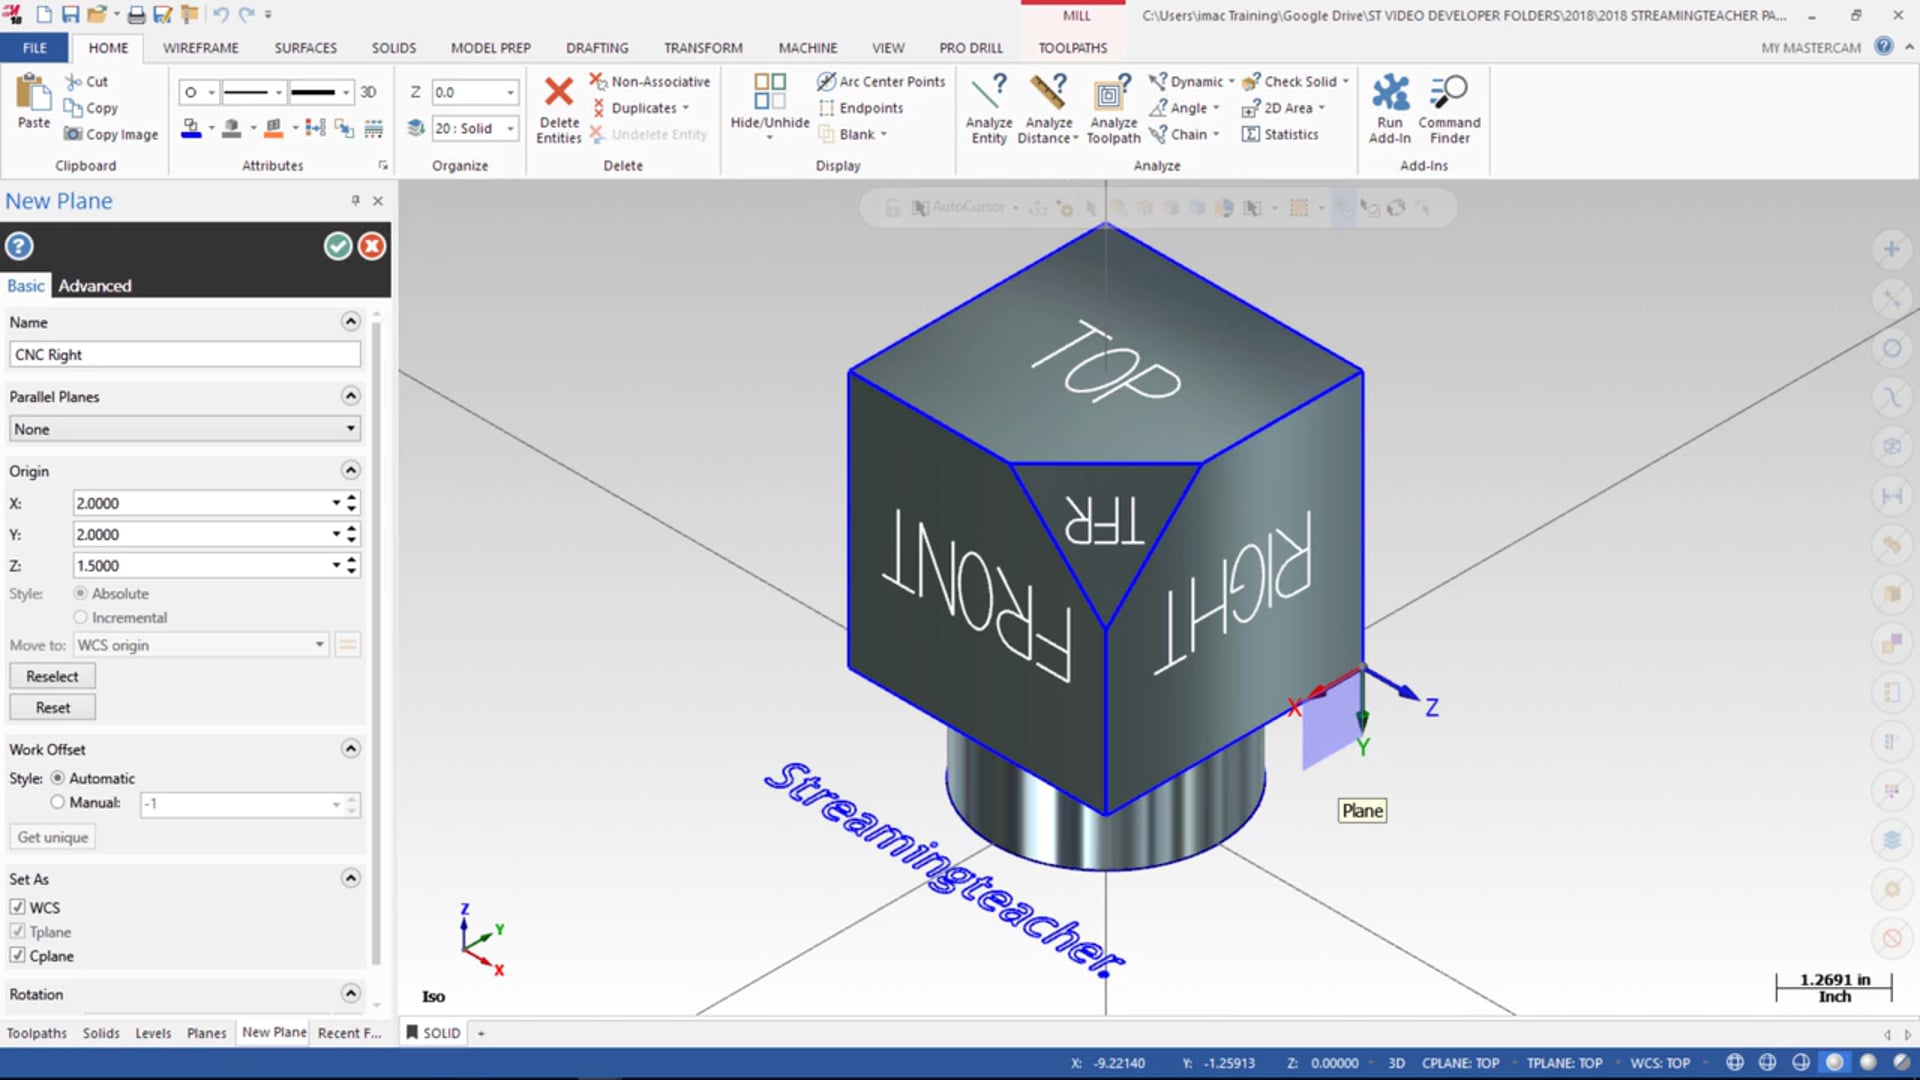Open the FILE menu
Viewport: 1920px width, 1080px height.
(34, 47)
